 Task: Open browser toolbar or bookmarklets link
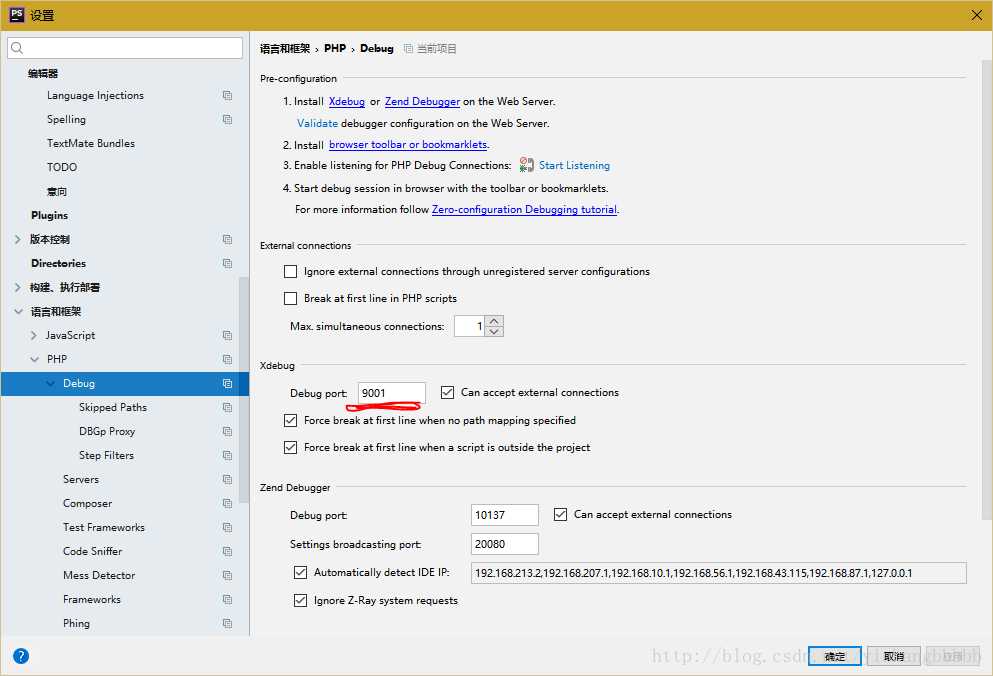408,144
